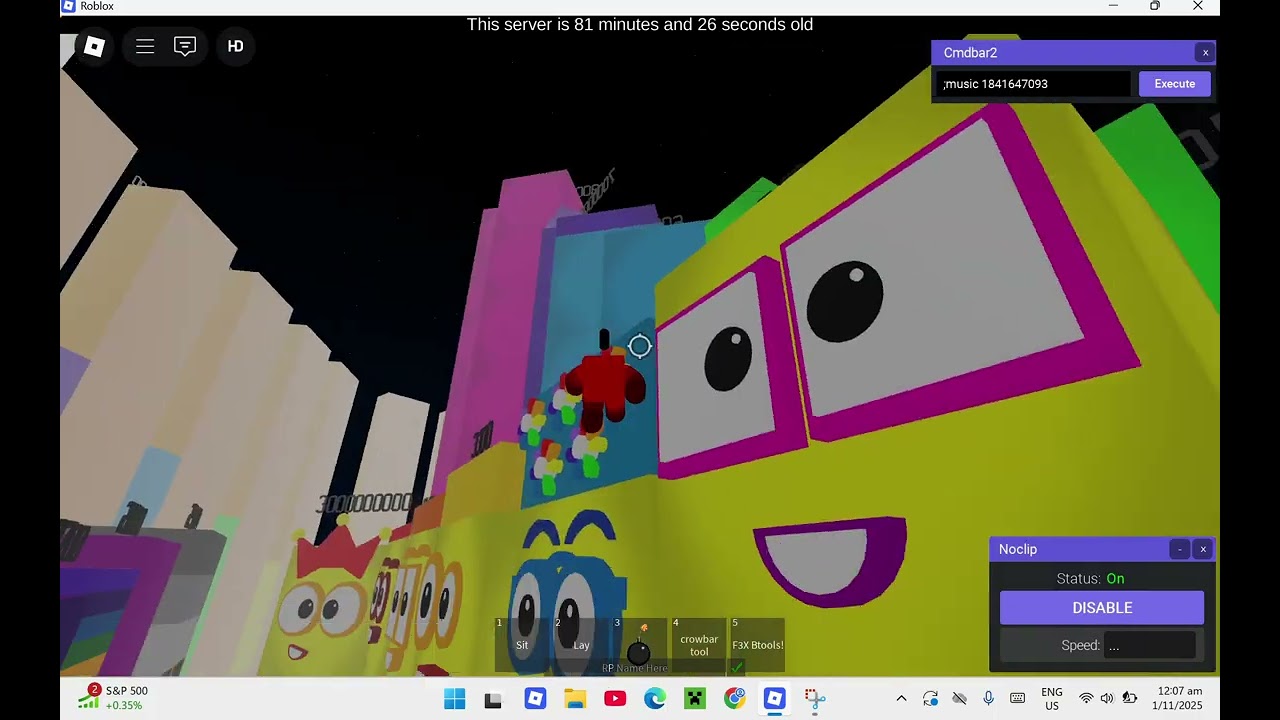Open volume speaker tray icon

pyautogui.click(x=1107, y=698)
